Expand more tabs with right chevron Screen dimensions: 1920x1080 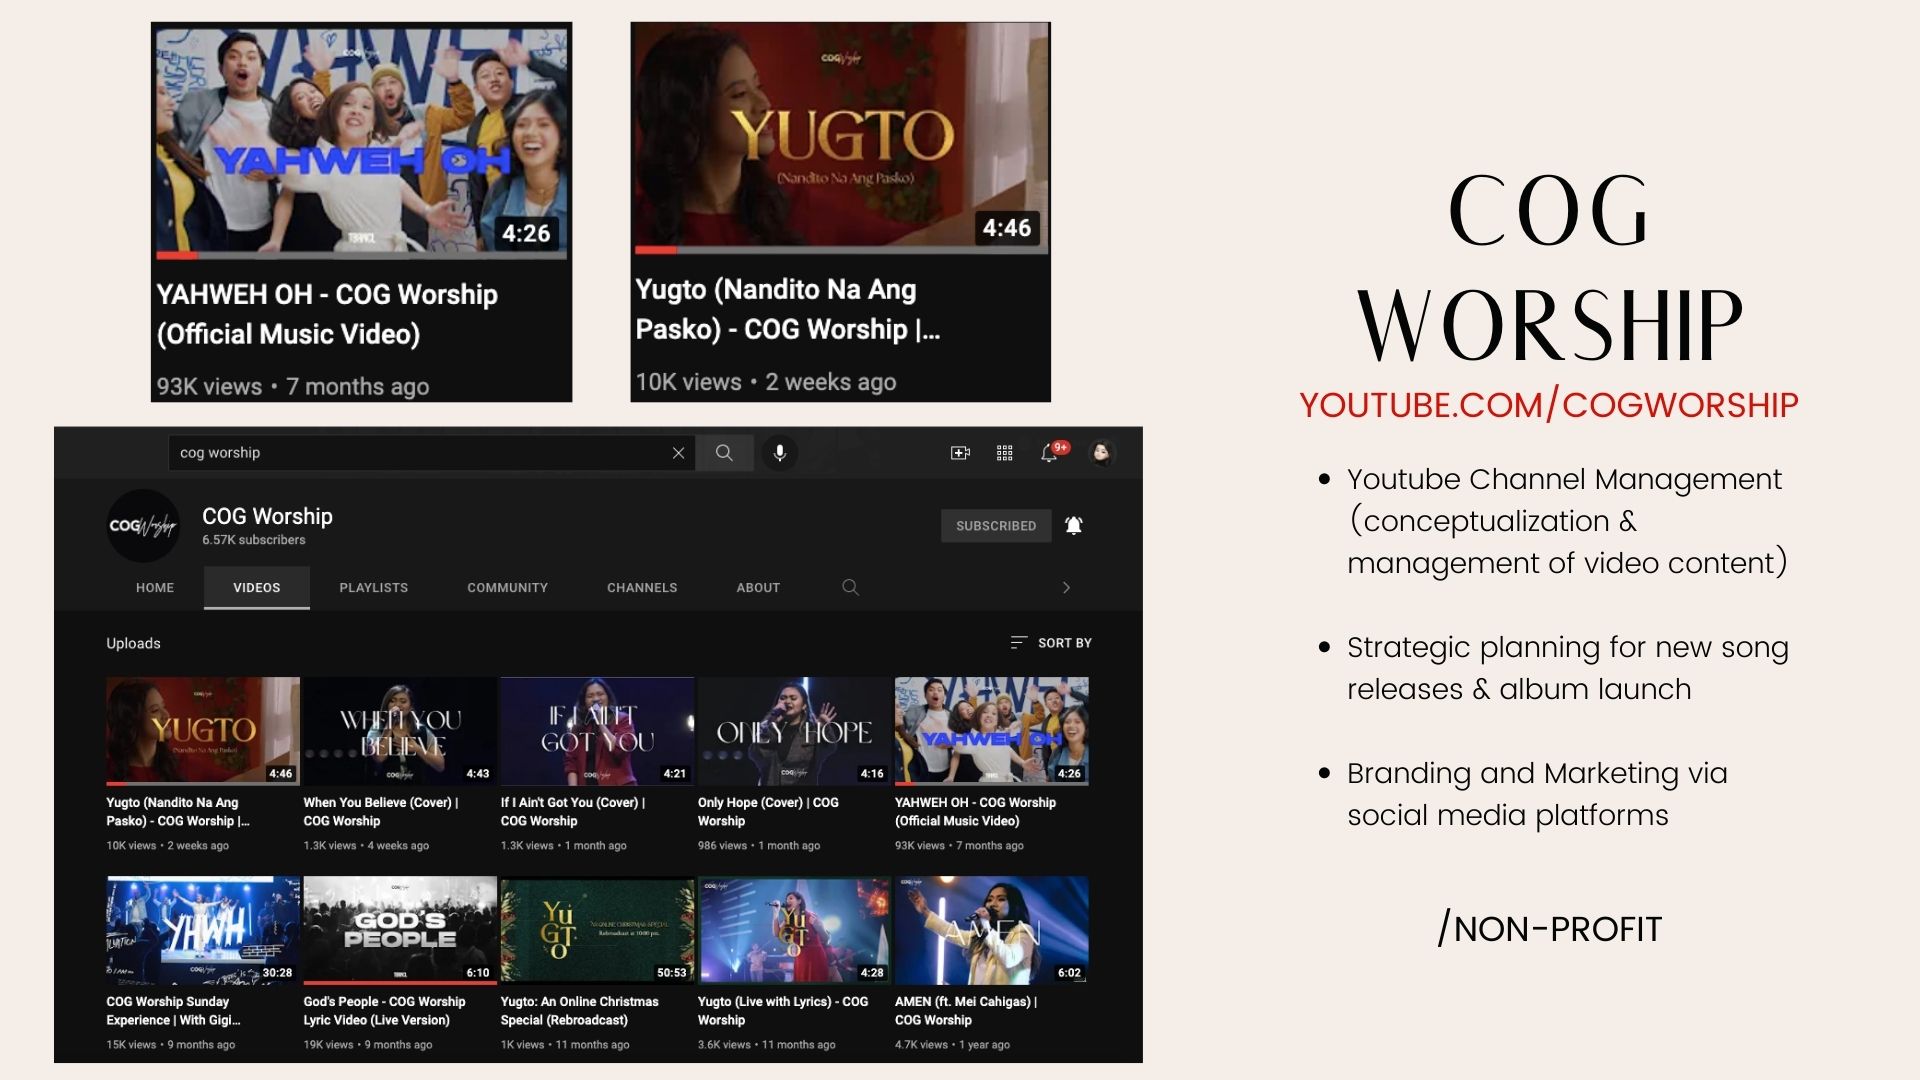[x=1066, y=587]
